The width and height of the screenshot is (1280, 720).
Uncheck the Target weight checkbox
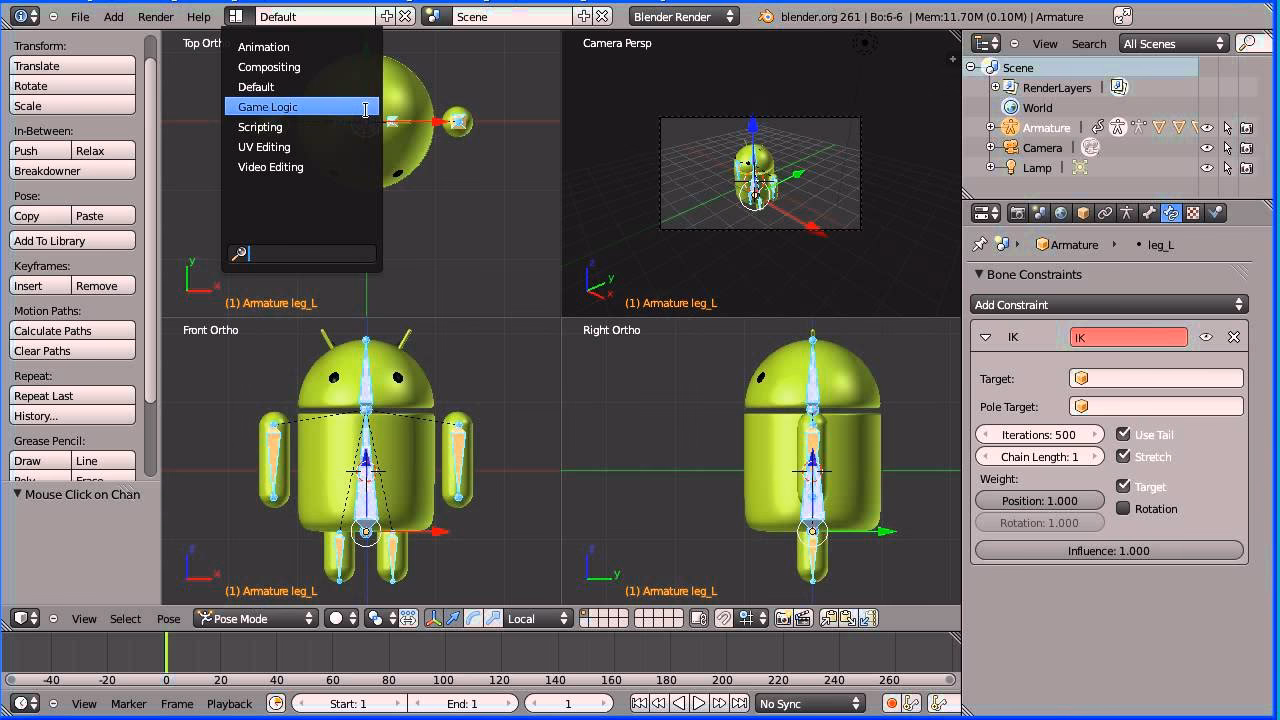(1123, 486)
